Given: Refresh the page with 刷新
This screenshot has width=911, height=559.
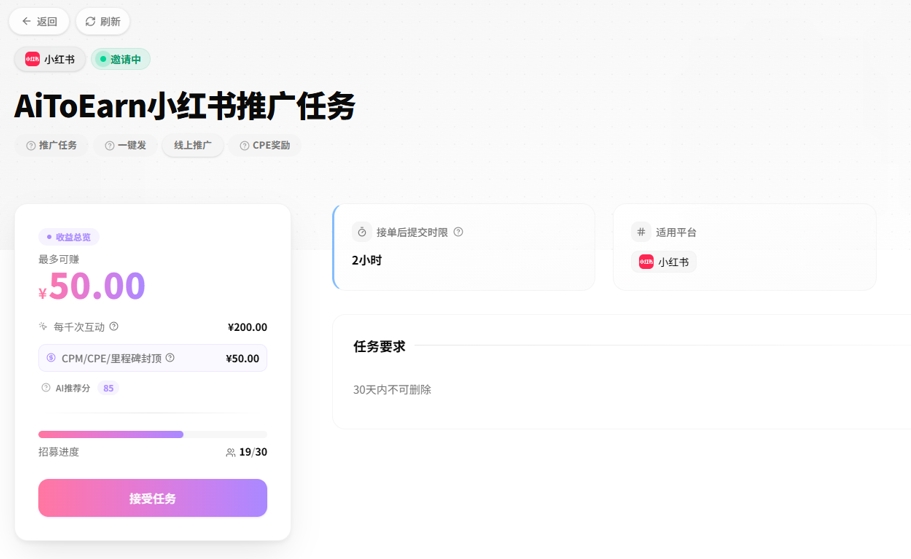Looking at the screenshot, I should coord(103,22).
